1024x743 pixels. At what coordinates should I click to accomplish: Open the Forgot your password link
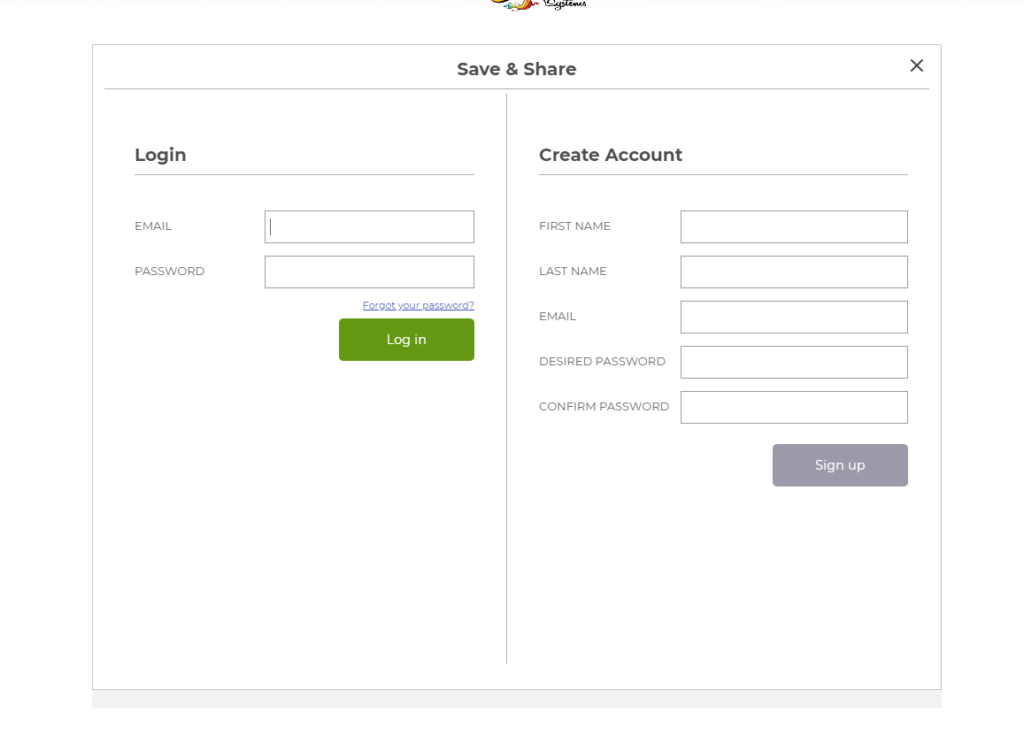418,305
